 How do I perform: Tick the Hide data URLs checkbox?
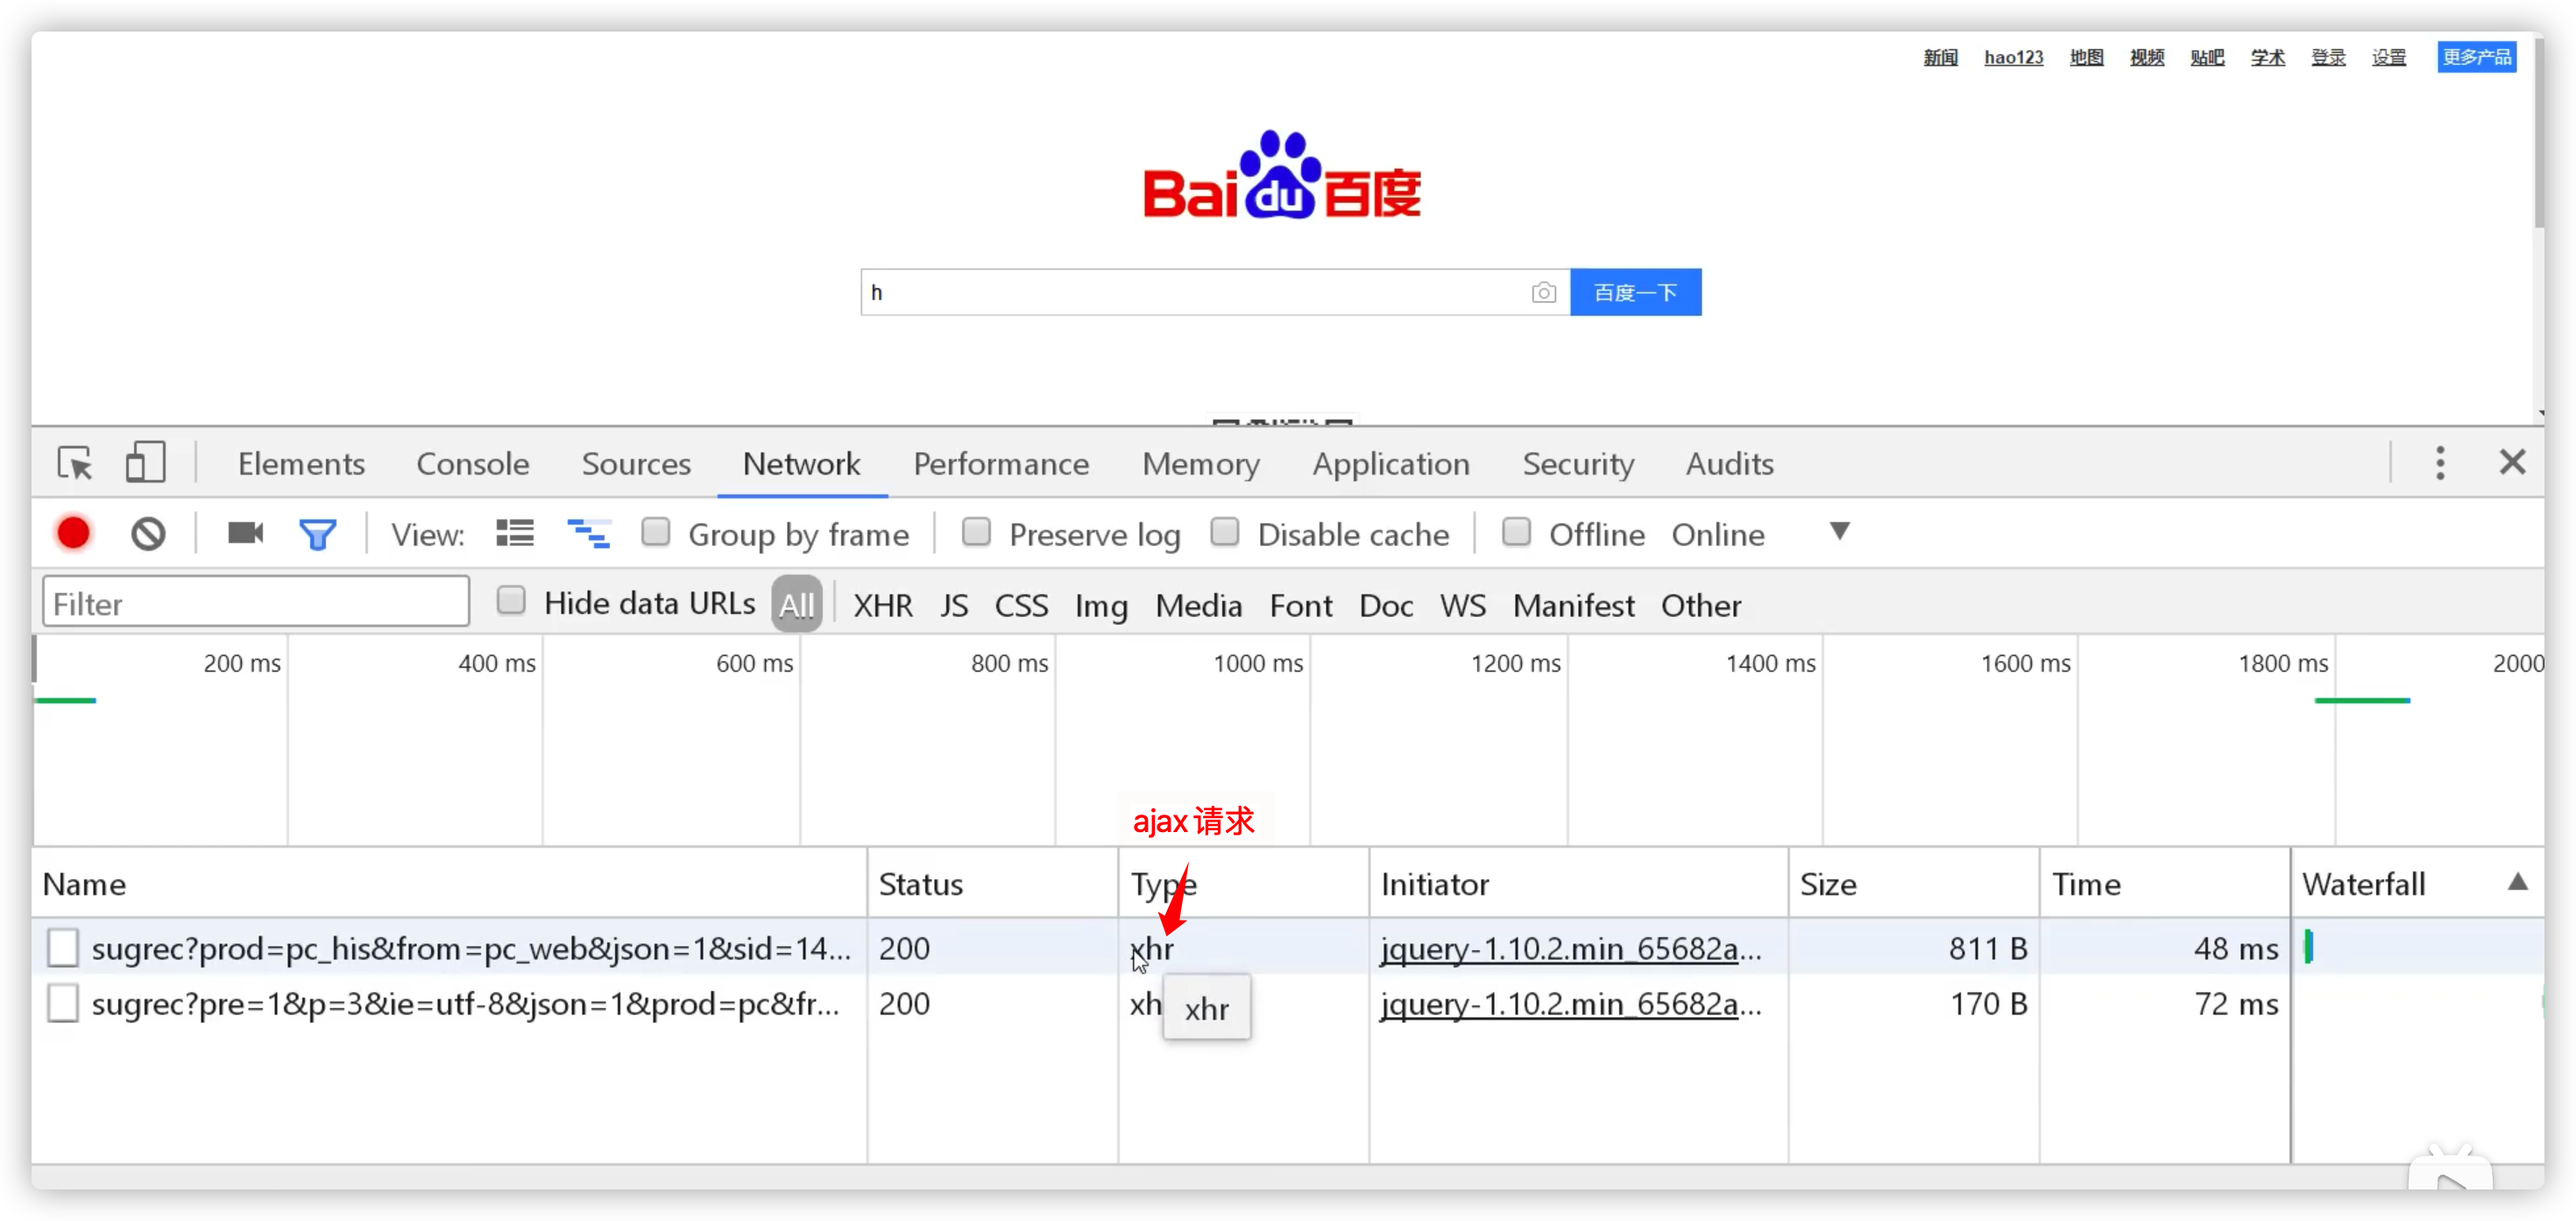(x=511, y=601)
